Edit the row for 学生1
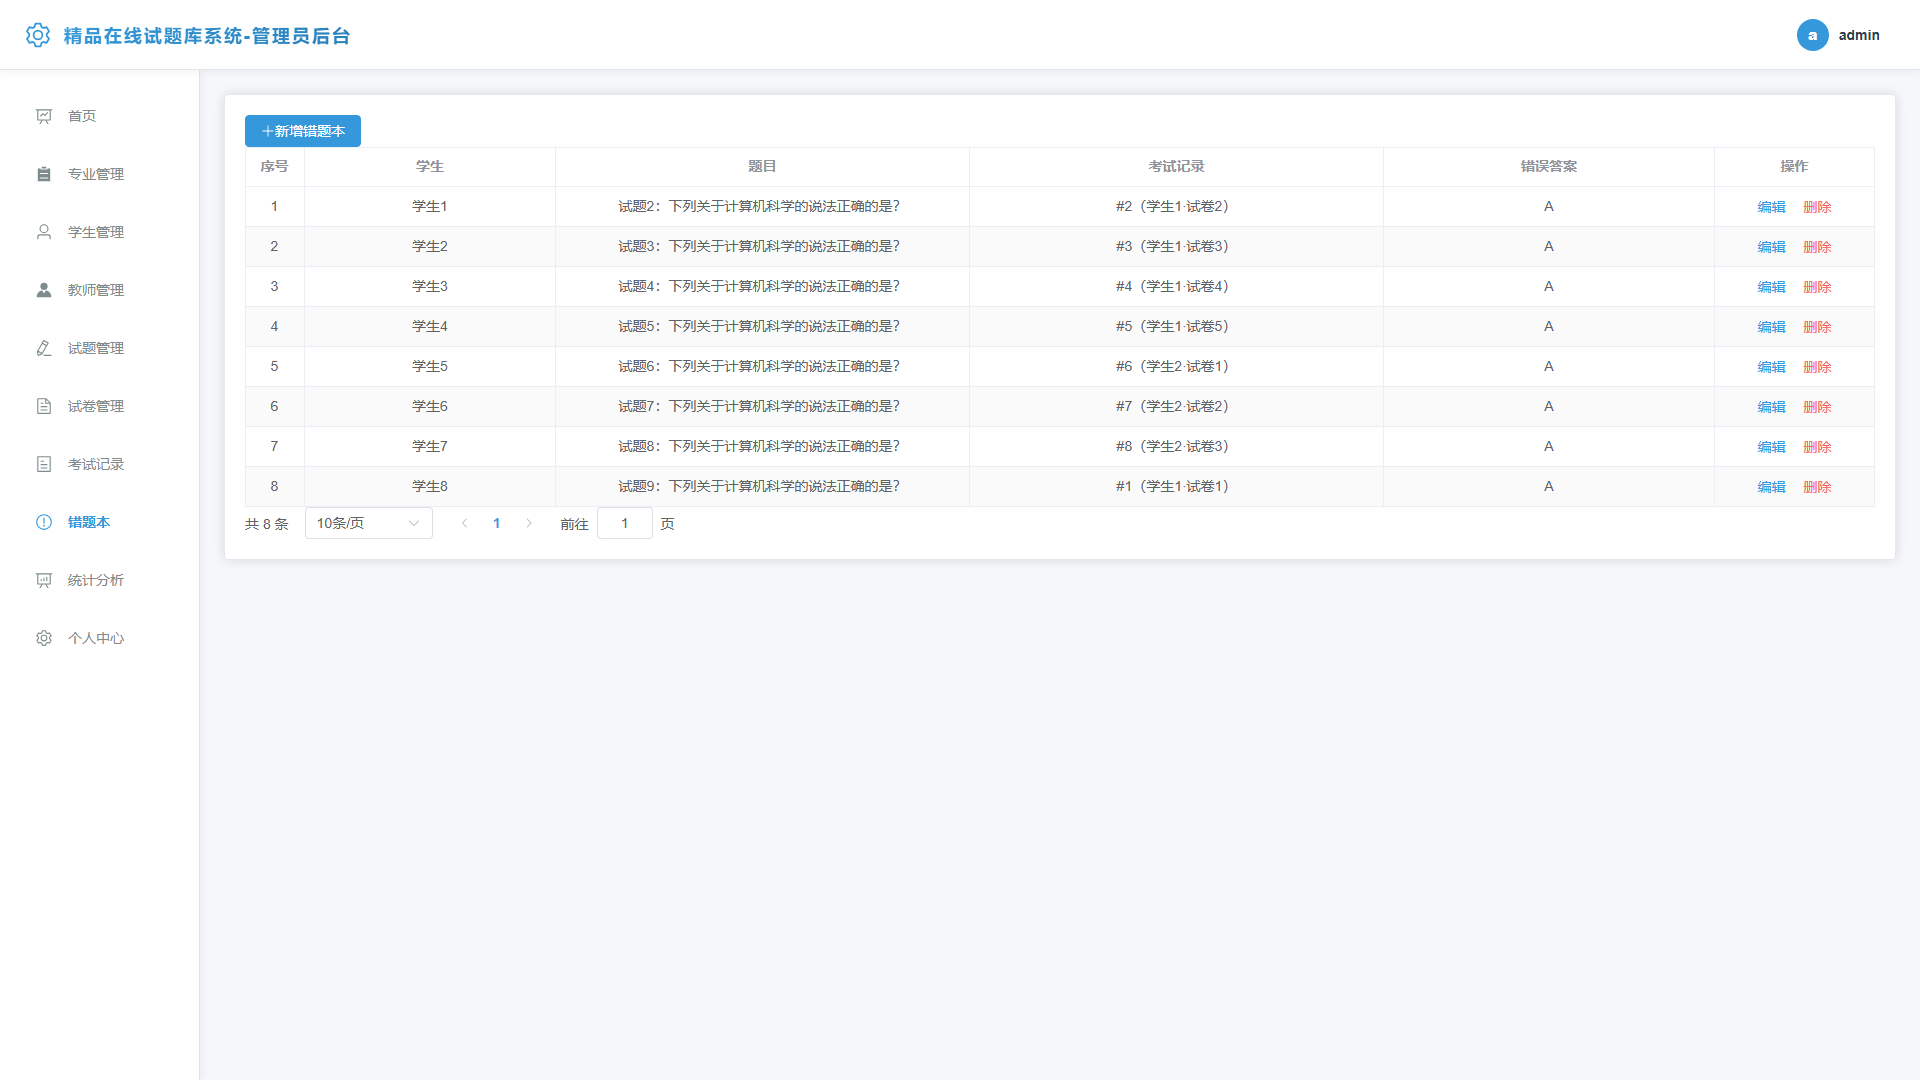The width and height of the screenshot is (1920, 1080). point(1771,207)
